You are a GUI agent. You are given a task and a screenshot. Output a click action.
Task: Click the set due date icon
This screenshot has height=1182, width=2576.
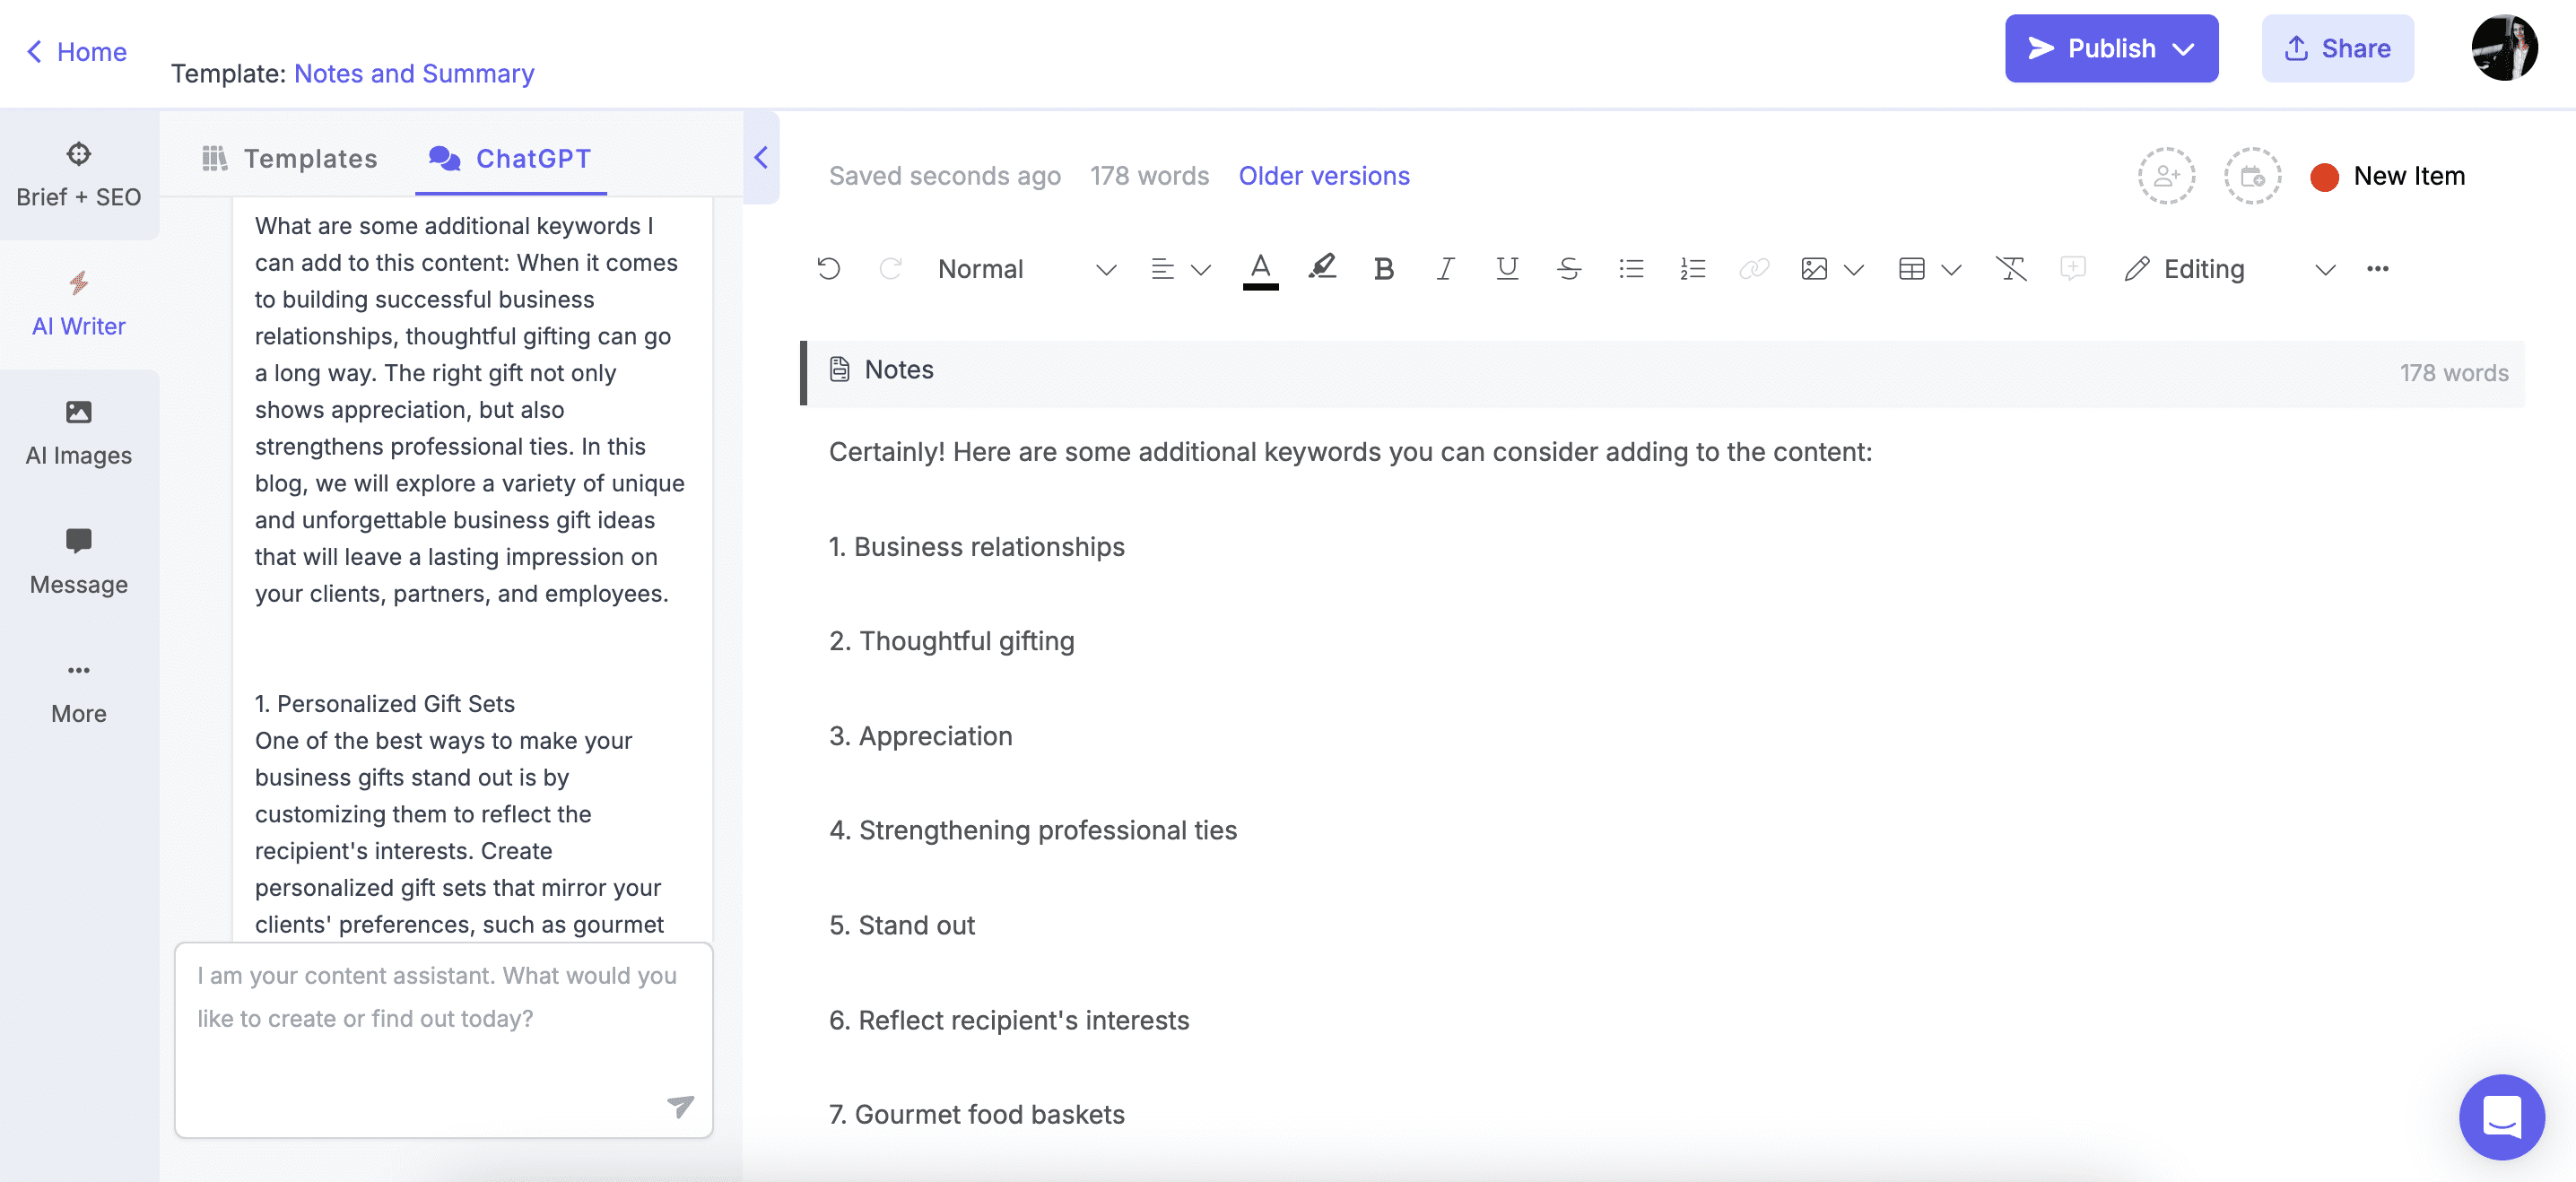(x=2252, y=176)
